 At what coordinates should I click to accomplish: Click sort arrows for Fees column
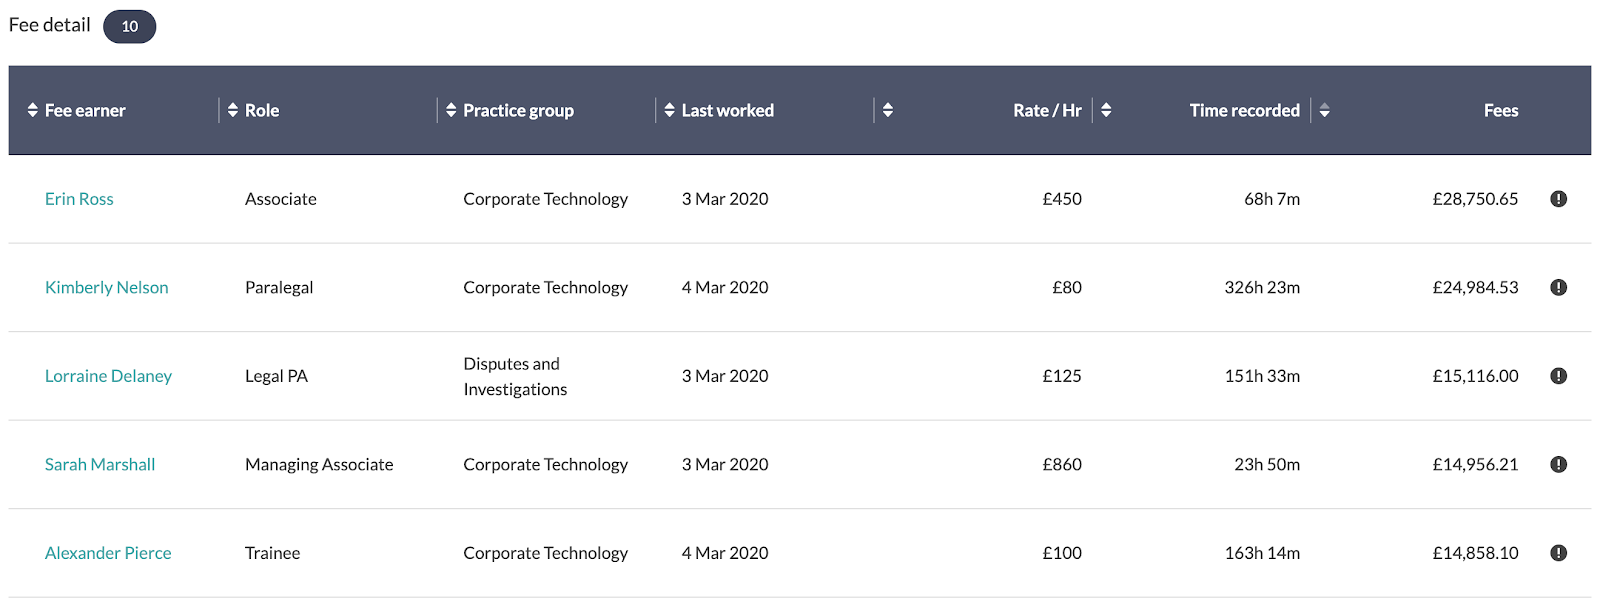[x=1324, y=110]
